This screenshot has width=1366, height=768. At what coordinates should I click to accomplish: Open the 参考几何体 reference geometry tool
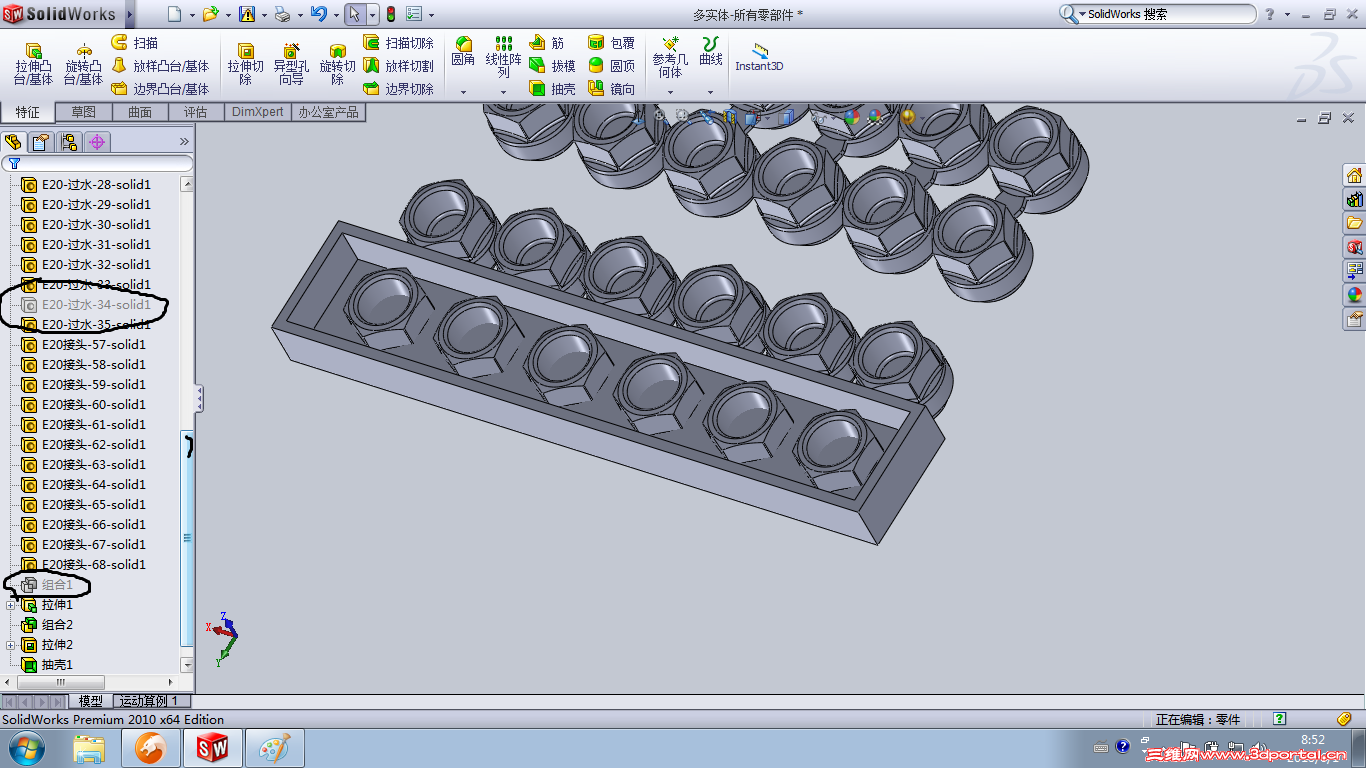pyautogui.click(x=670, y=57)
